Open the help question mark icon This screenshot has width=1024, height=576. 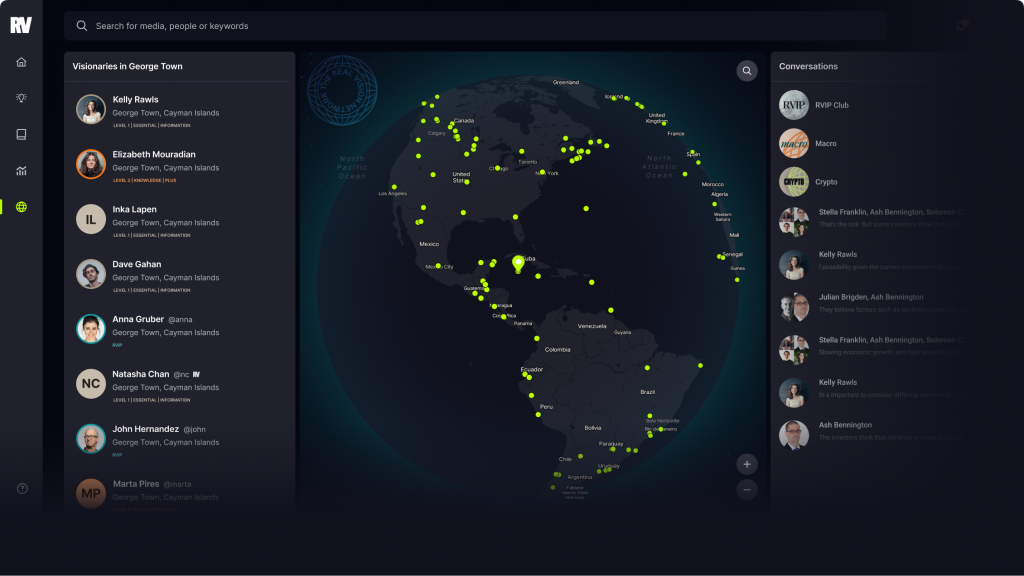21,489
